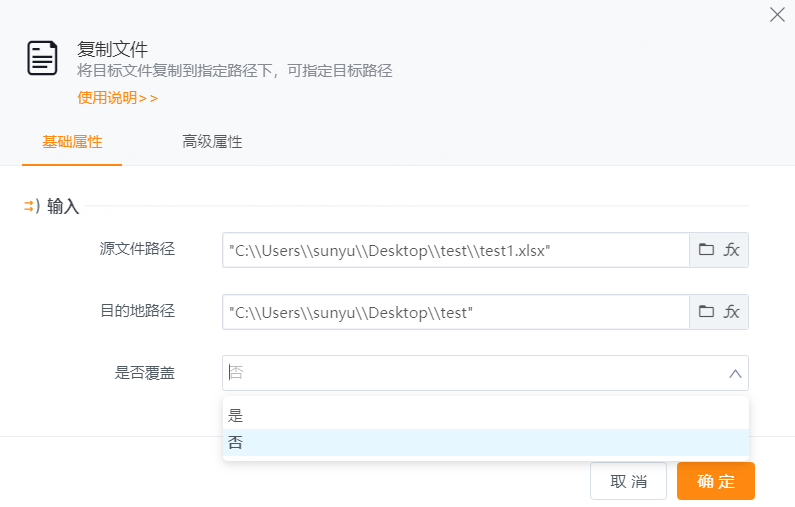Browse folder for 源文件路径
The height and width of the screenshot is (507, 795).
tap(706, 250)
